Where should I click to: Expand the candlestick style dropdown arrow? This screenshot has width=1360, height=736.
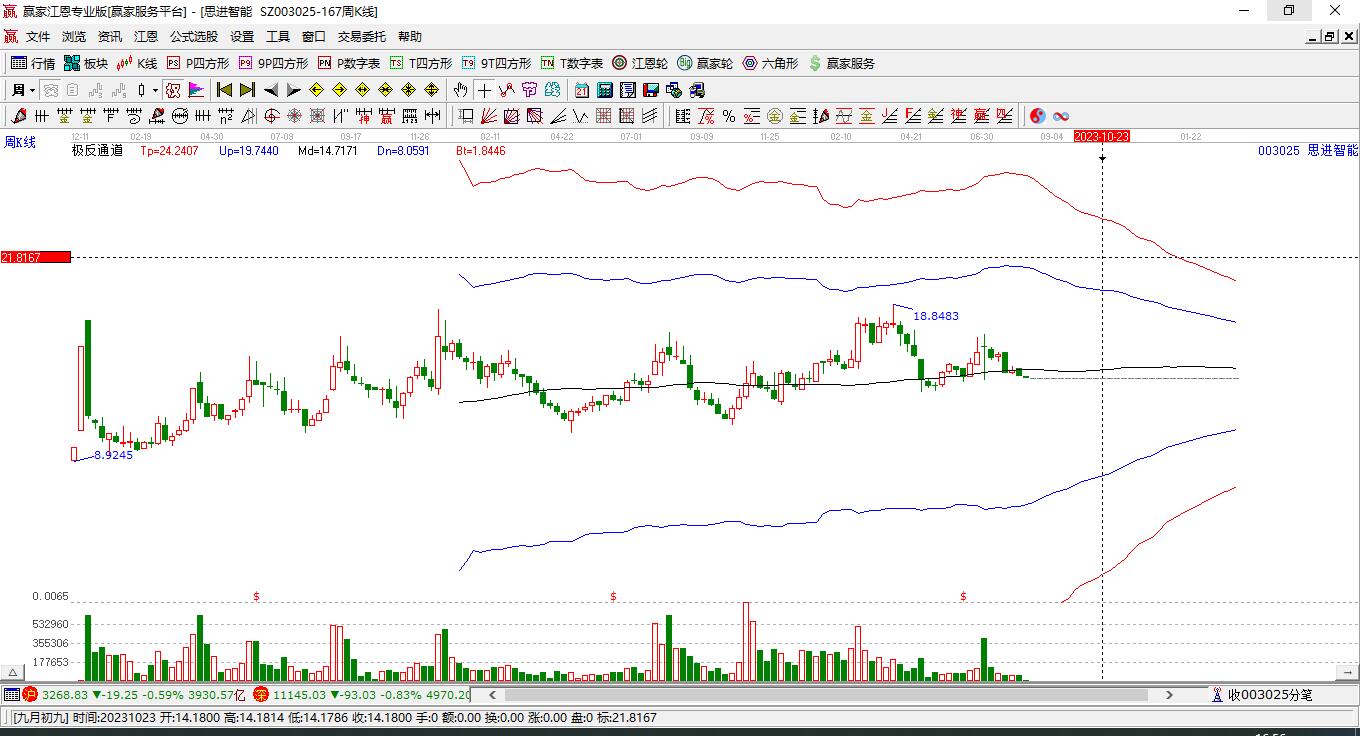(155, 90)
